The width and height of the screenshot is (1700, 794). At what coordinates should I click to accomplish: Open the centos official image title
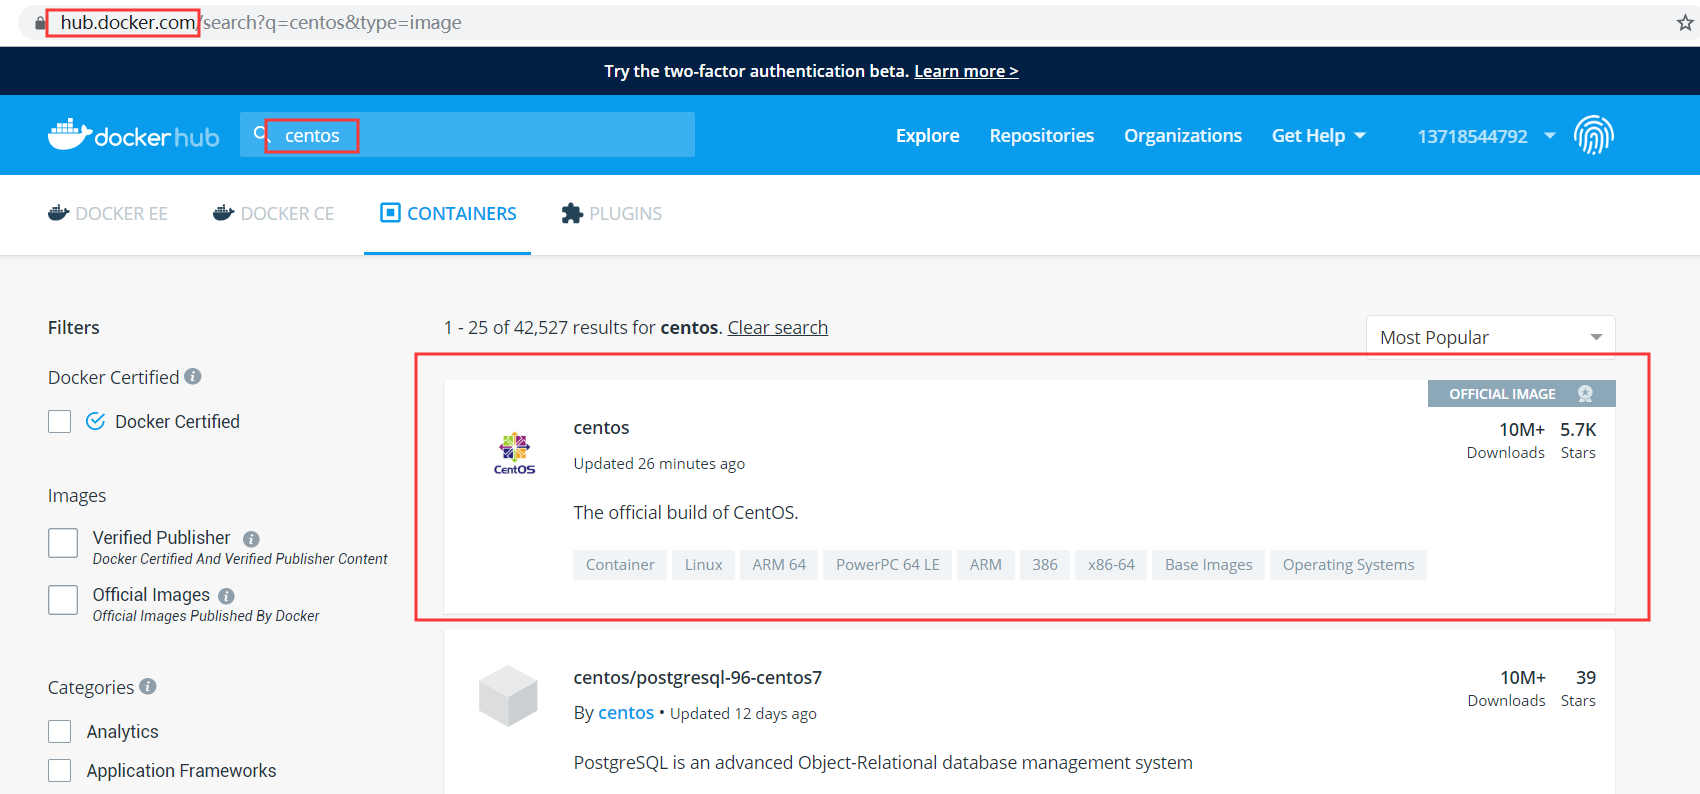click(601, 427)
